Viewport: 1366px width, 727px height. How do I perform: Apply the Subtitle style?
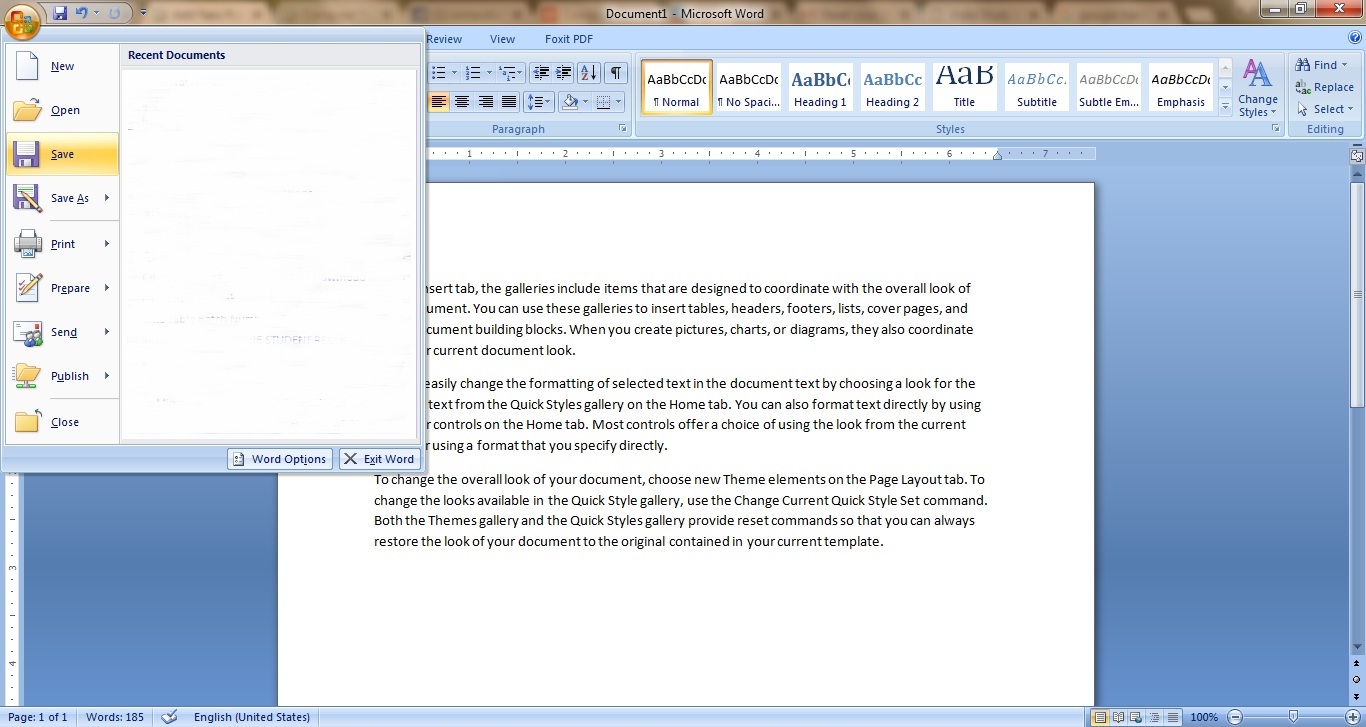point(1037,87)
